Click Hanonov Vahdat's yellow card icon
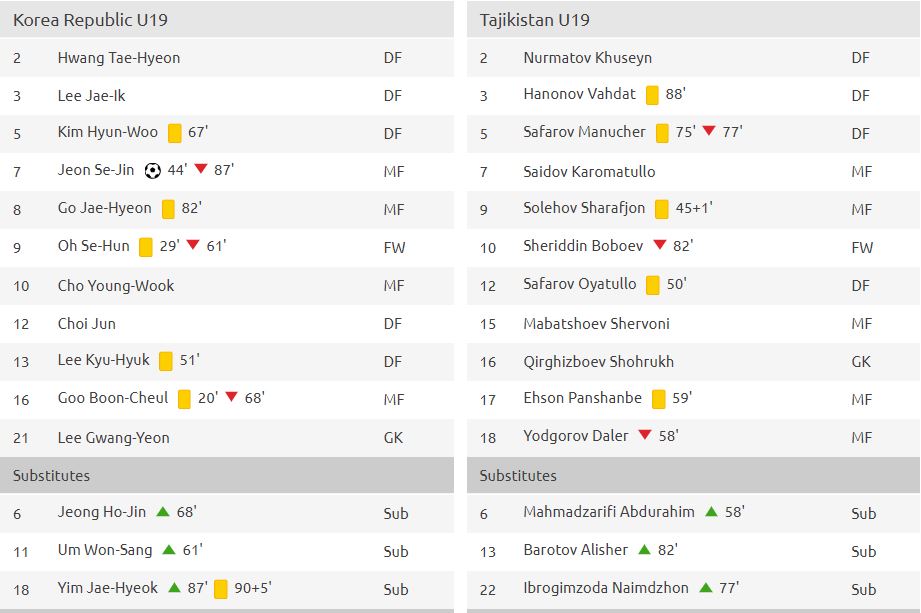 pyautogui.click(x=652, y=95)
